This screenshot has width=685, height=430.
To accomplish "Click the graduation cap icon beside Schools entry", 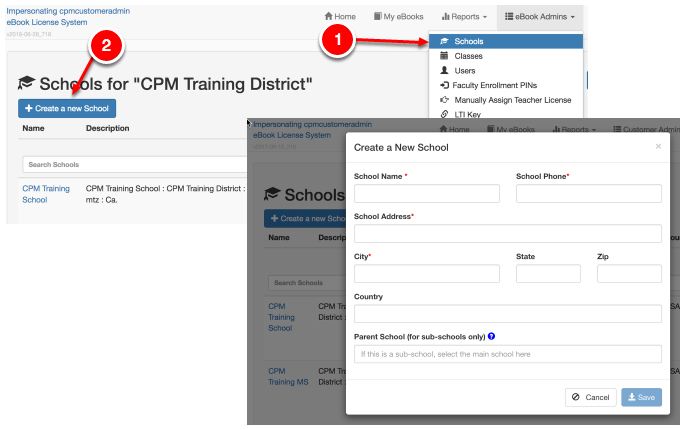I will point(444,41).
